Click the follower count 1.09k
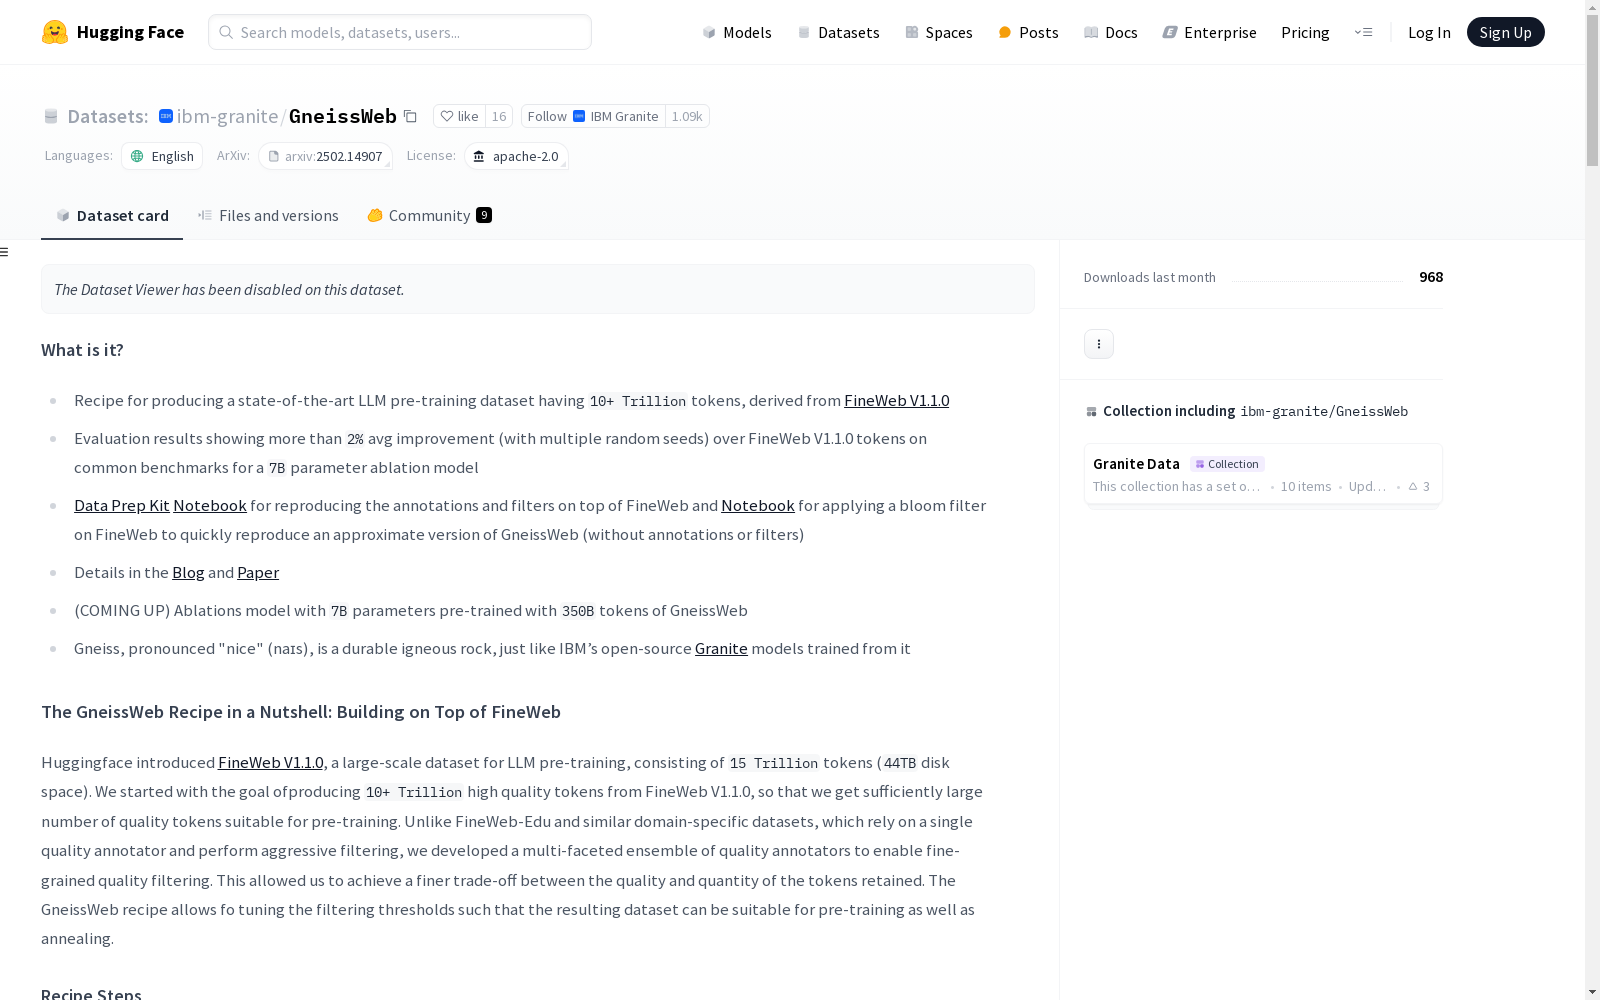Viewport: 1600px width, 1000px height. 687,116
